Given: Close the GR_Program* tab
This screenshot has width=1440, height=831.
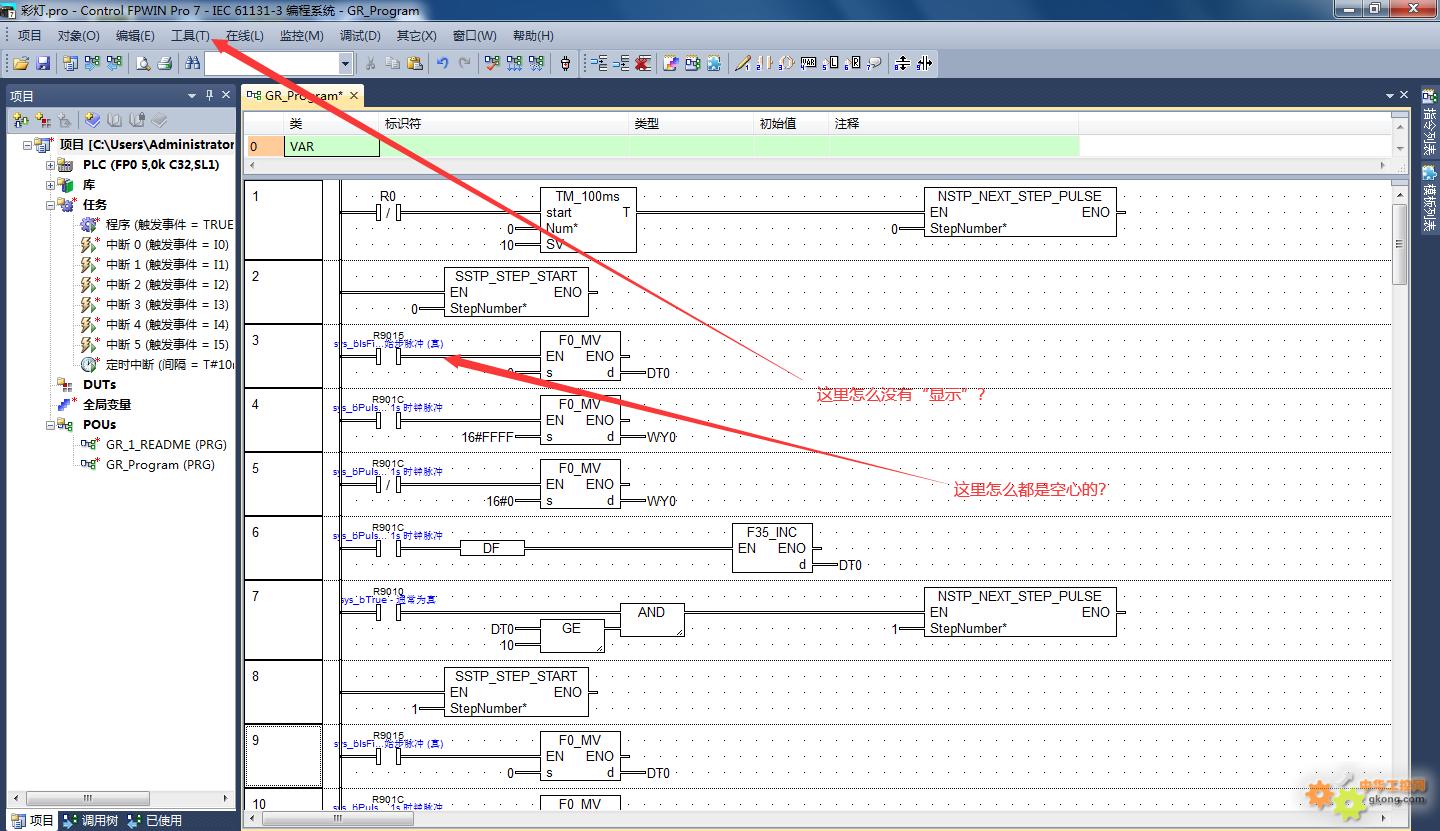Looking at the screenshot, I should point(354,95).
